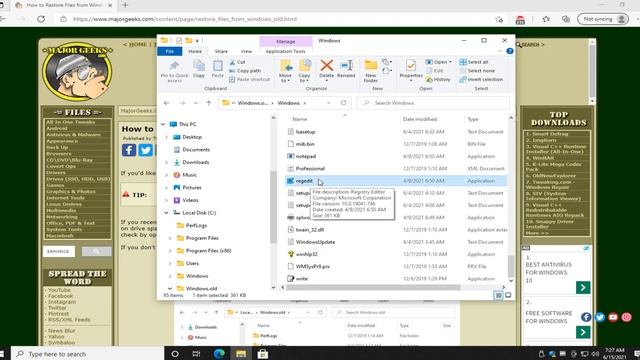Image resolution: width=640 pixels, height=360 pixels.
Task: Go up one folder level arrow
Action: tap(209, 103)
